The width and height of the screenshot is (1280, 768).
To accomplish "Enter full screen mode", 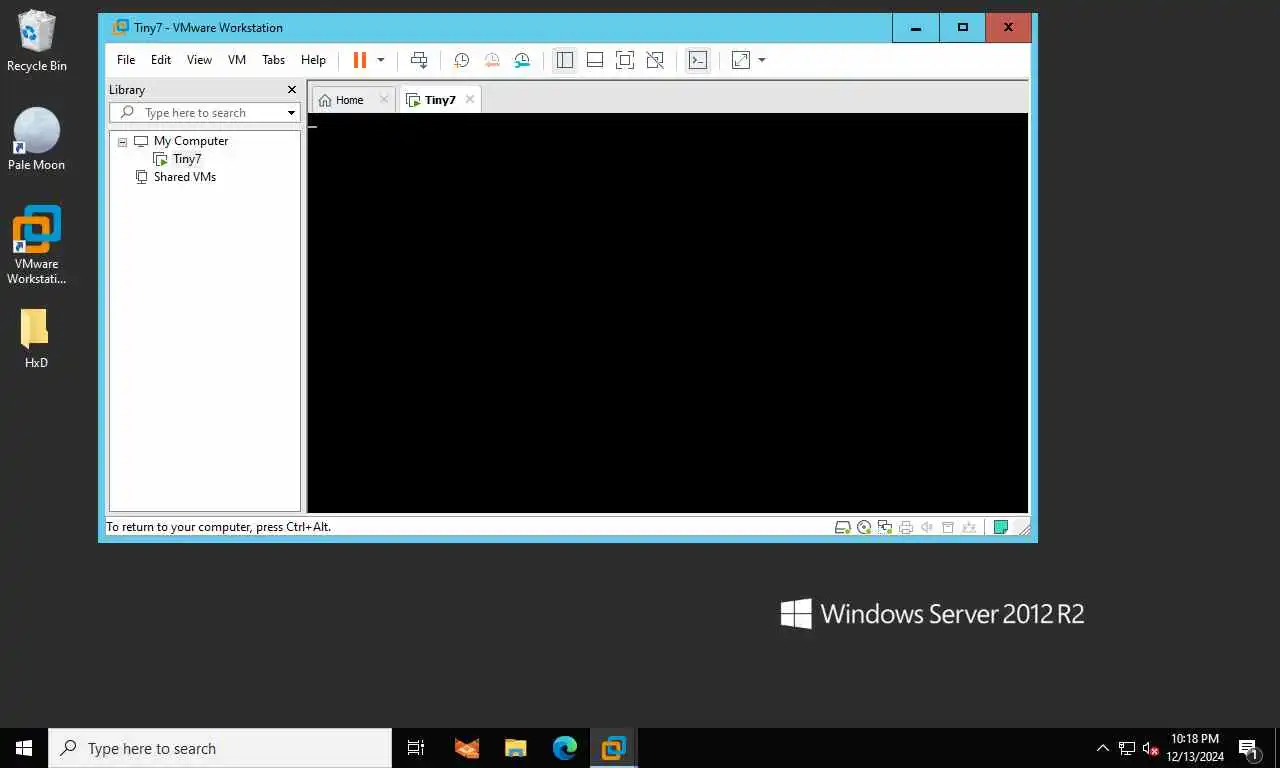I will pos(625,60).
